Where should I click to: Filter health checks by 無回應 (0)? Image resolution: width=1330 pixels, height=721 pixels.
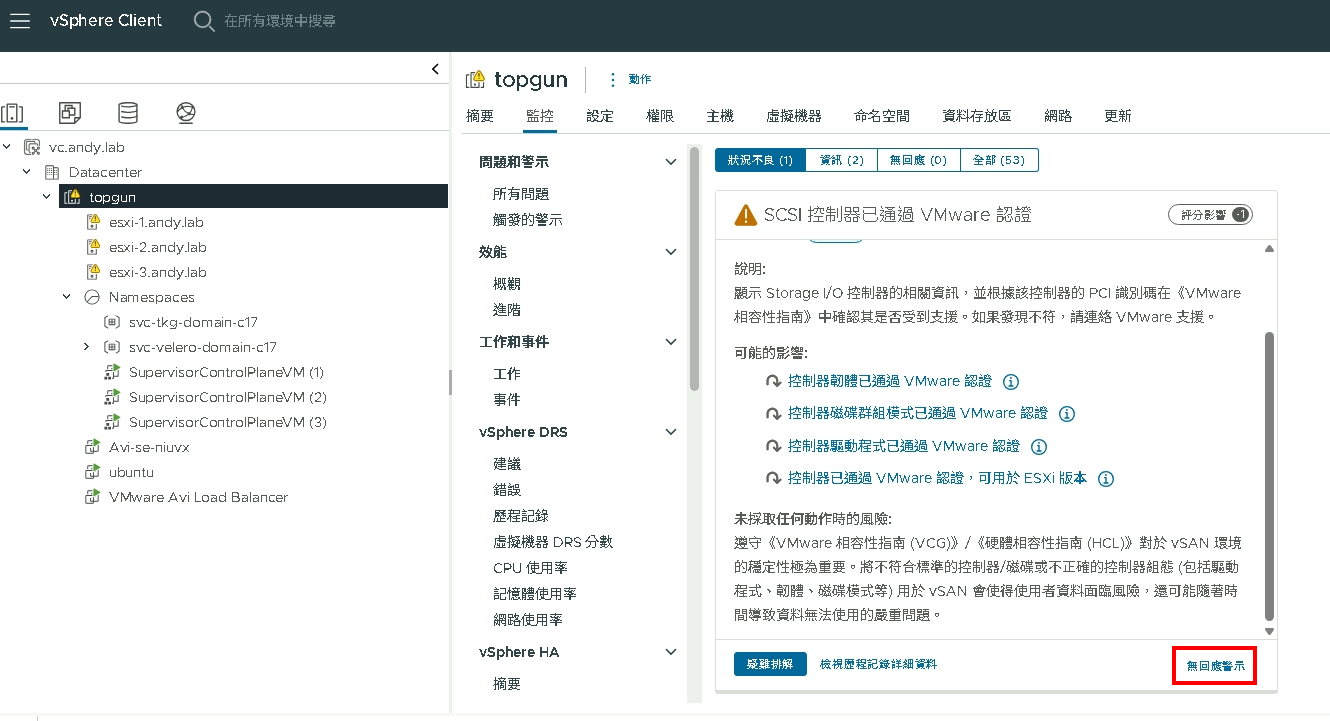coord(919,160)
